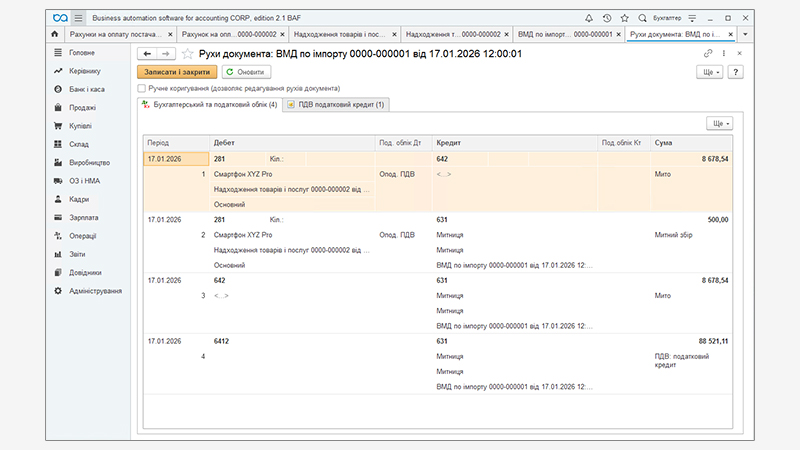Open the hamburger main menu icon
Viewport: 800px width, 450px height.
click(x=78, y=18)
